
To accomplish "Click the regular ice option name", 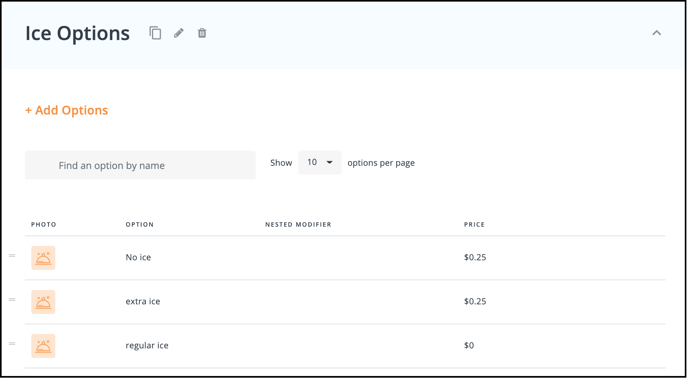I will click(x=147, y=346).
